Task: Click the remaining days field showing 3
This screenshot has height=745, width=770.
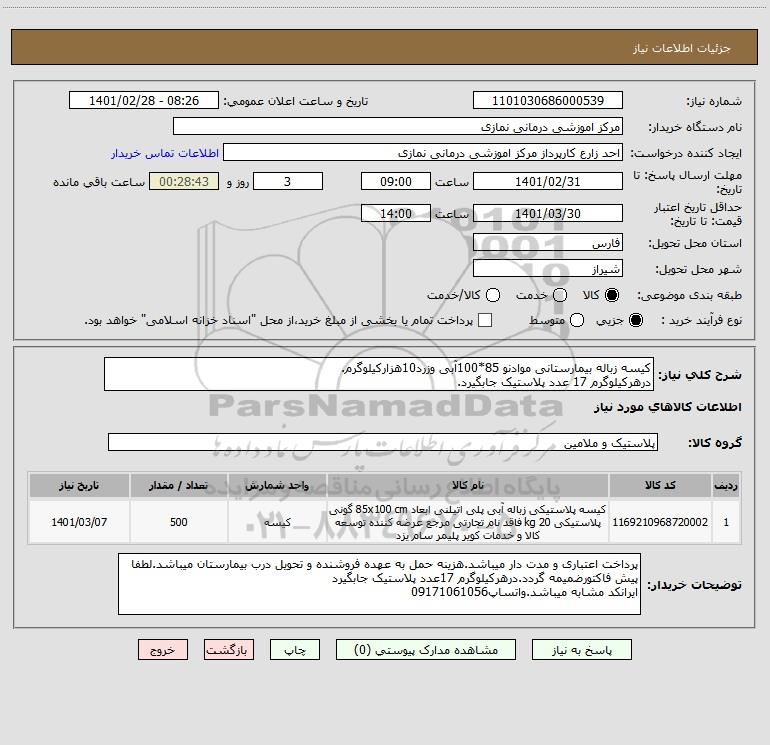Action: pyautogui.click(x=288, y=181)
